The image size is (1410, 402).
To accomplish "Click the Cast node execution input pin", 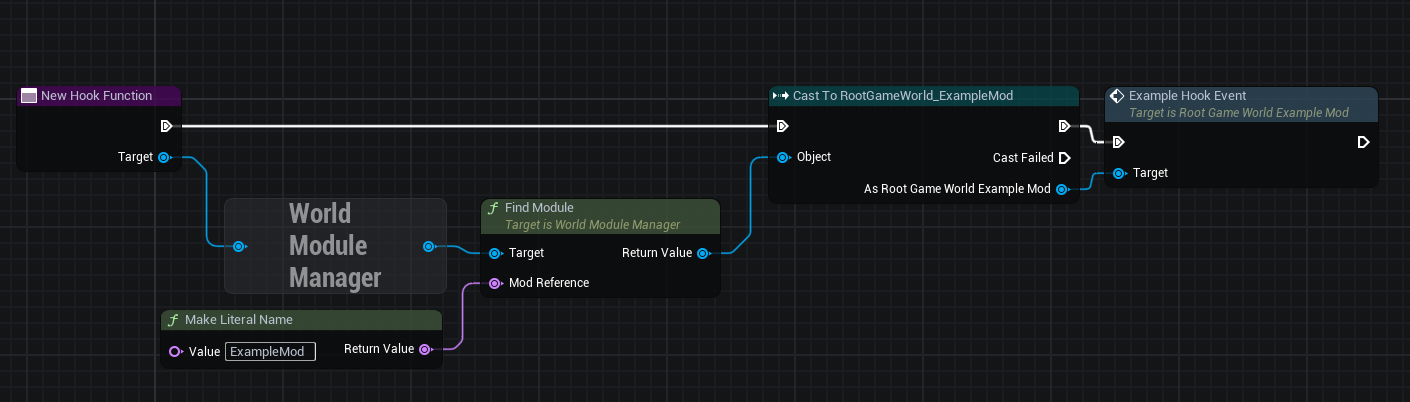I will pyautogui.click(x=782, y=126).
